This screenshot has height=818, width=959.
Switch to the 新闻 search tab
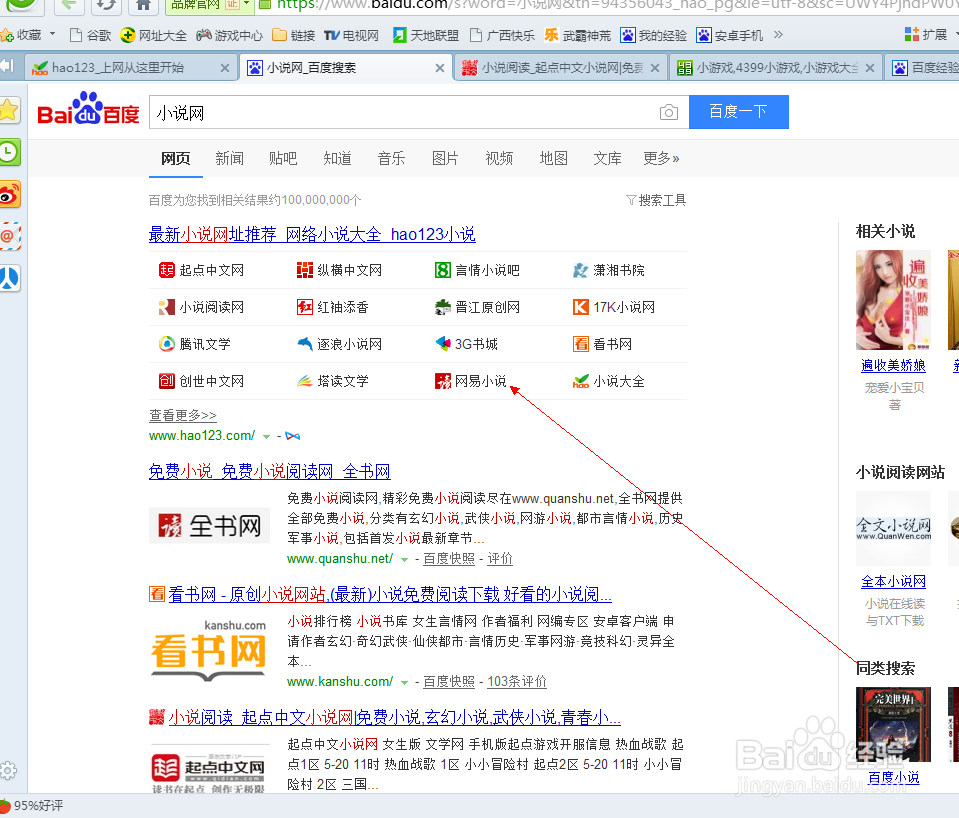(x=229, y=158)
